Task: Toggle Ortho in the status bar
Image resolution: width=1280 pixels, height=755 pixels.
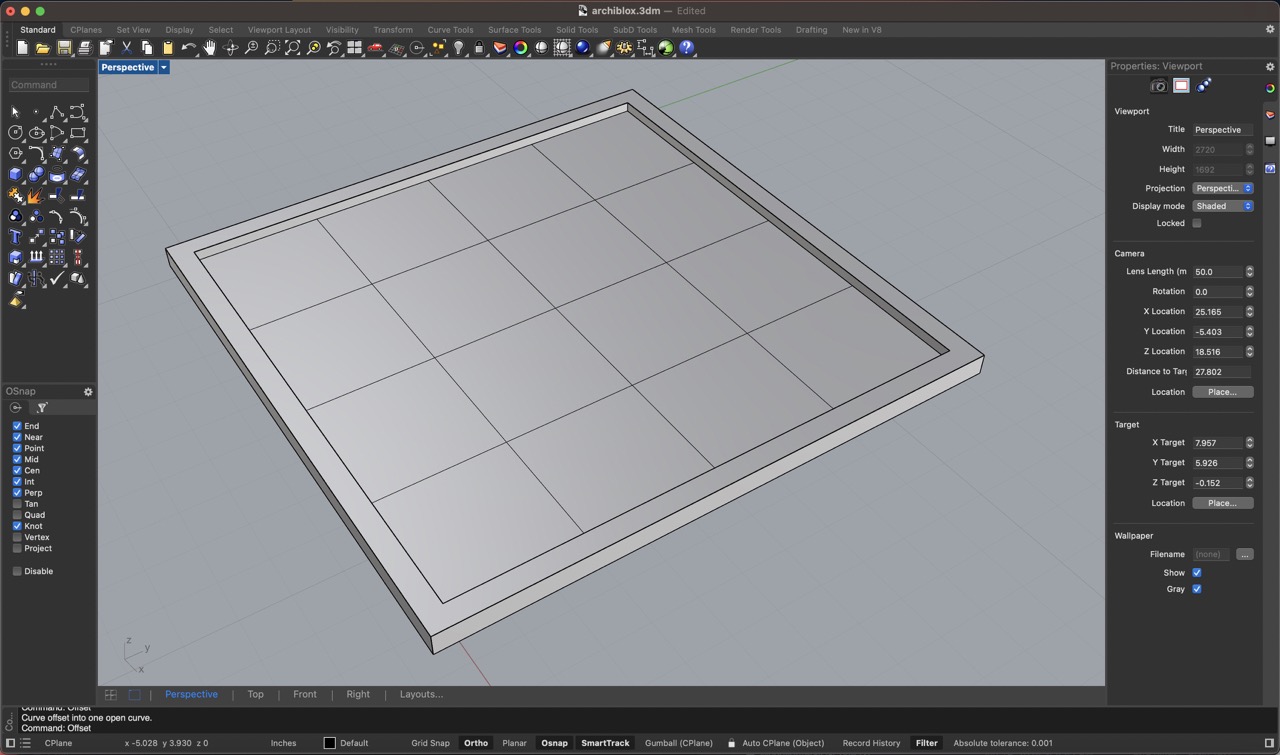Action: click(476, 743)
